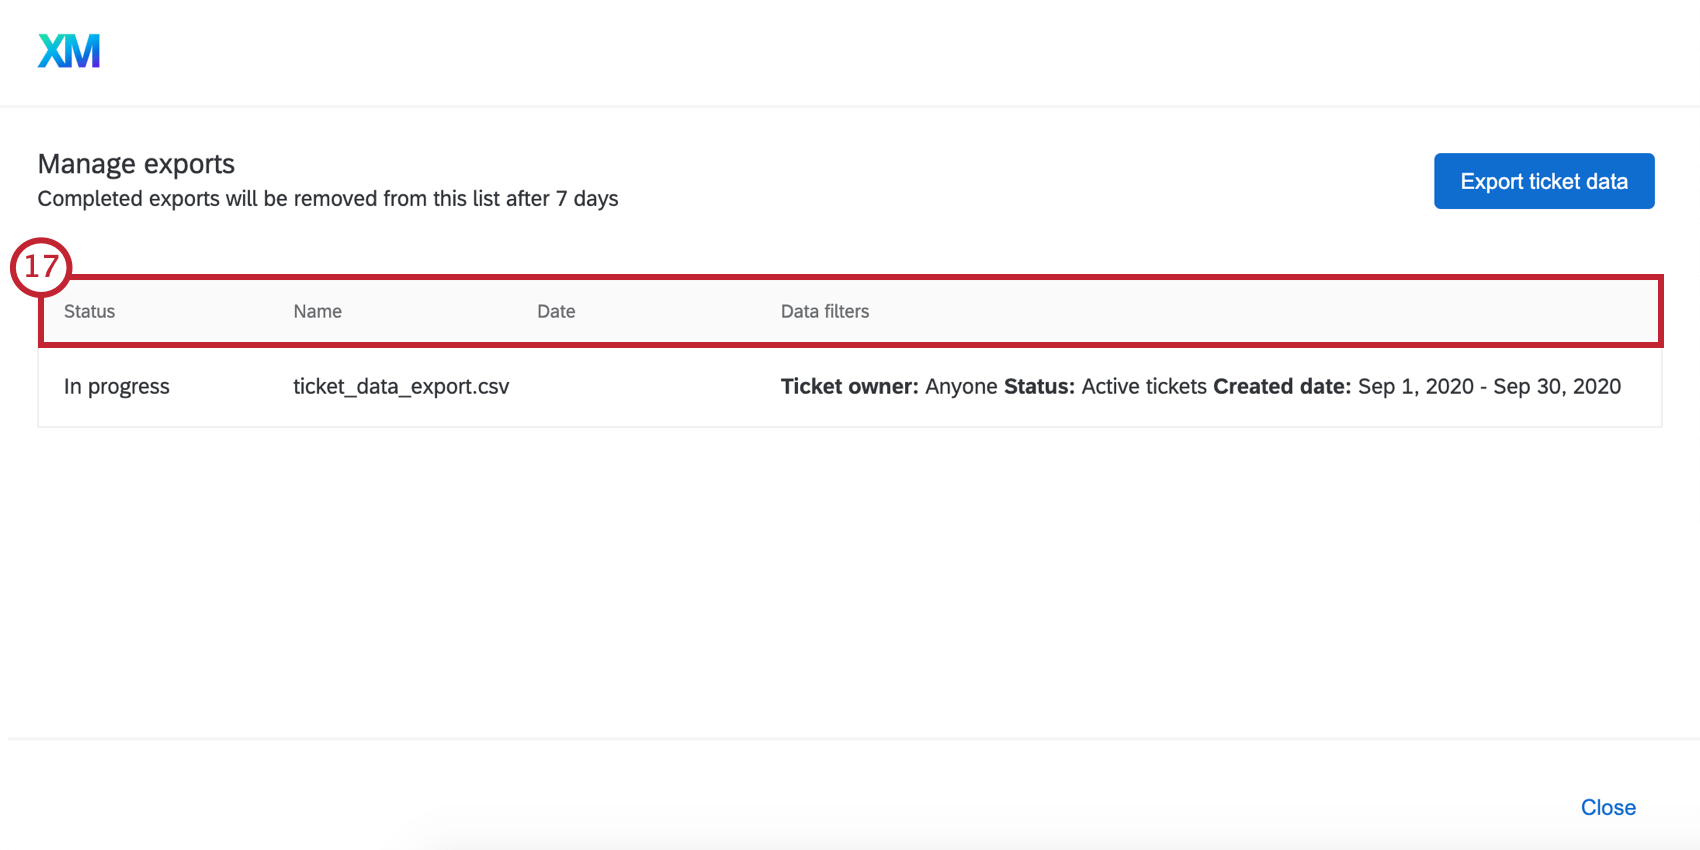Click the Name column header
This screenshot has width=1700, height=850.
click(x=317, y=312)
